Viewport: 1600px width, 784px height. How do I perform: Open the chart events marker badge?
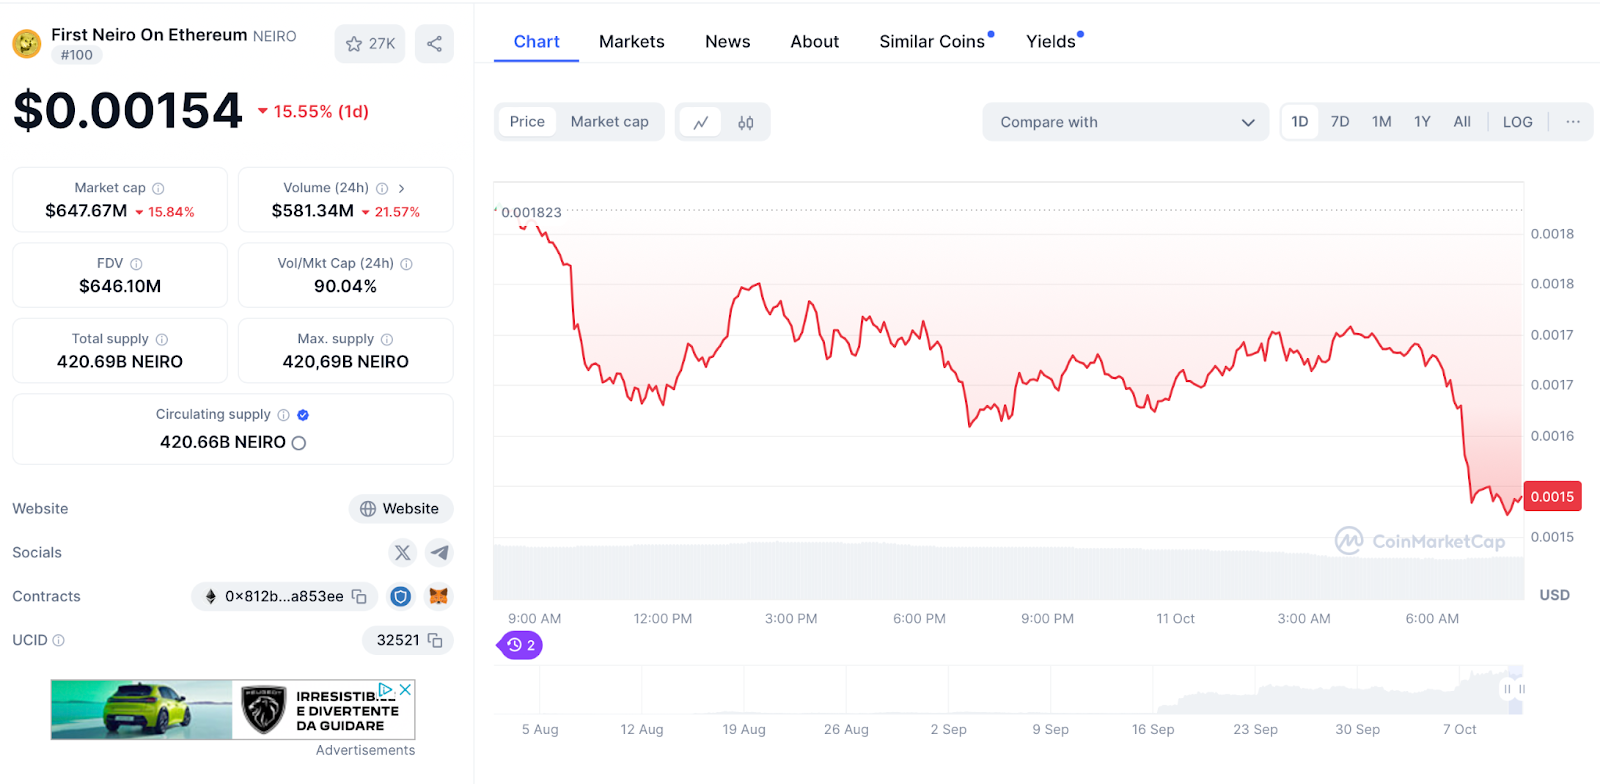(520, 645)
